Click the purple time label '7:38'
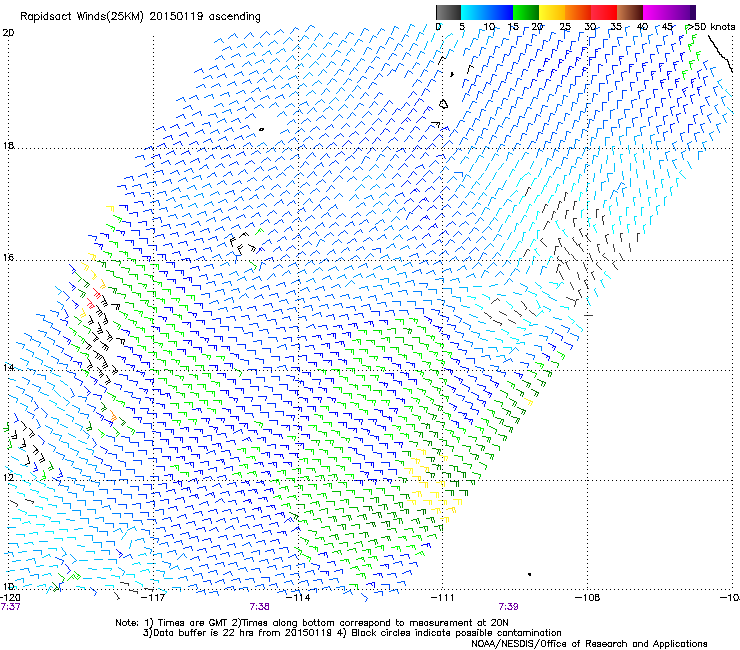The image size is (740, 650). (260, 607)
